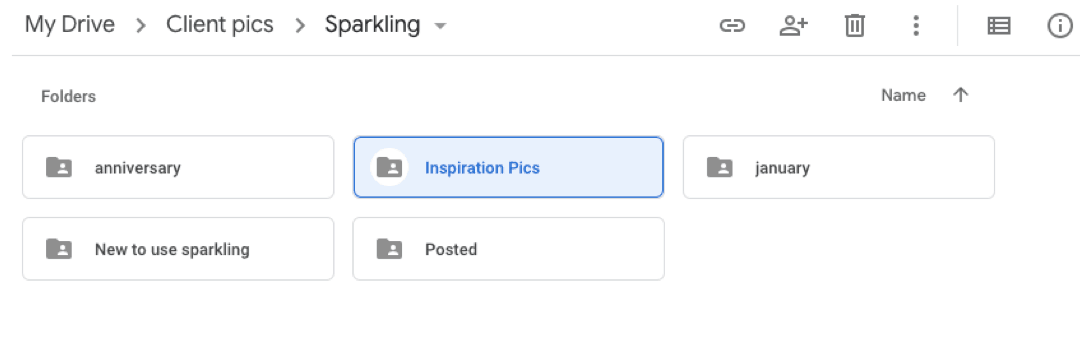Image resolution: width=1080 pixels, height=361 pixels.
Task: Click the shared folder icon on anniversary
Action: [59, 167]
